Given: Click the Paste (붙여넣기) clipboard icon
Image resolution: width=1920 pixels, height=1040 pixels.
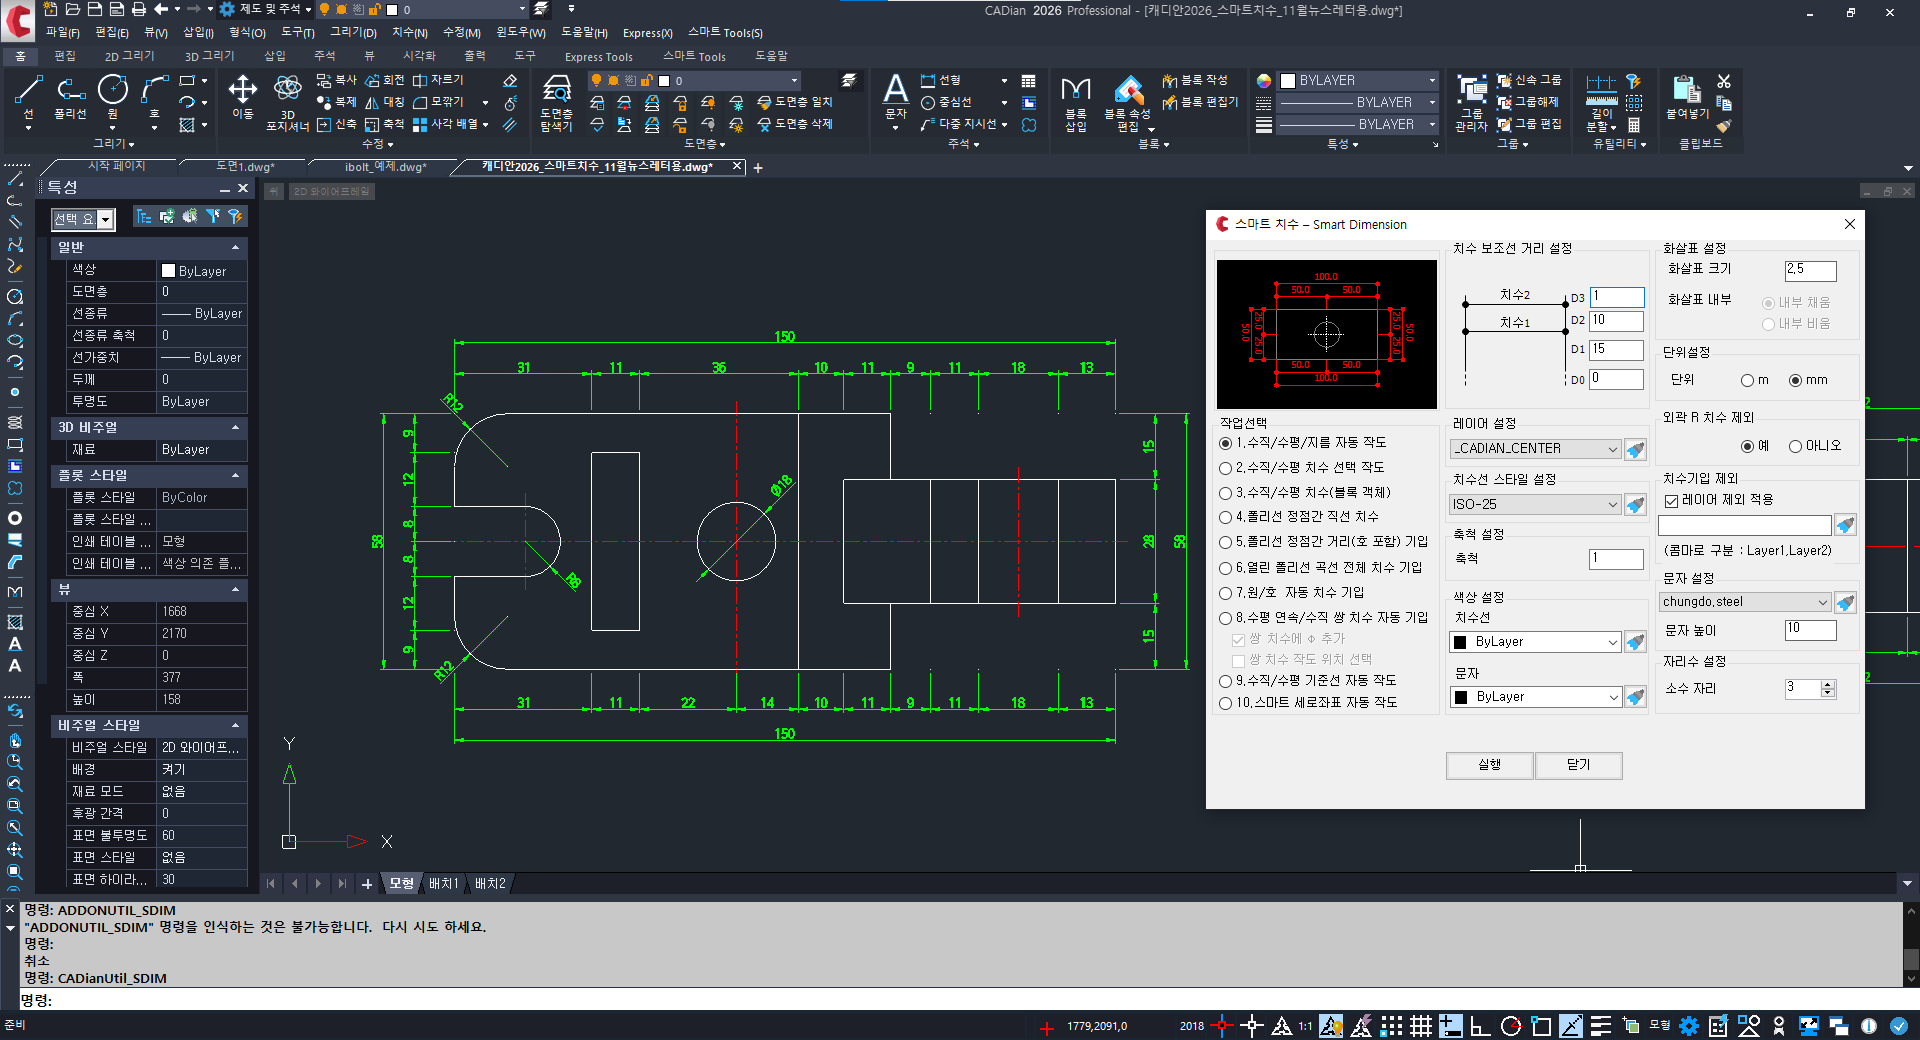Looking at the screenshot, I should [1687, 92].
